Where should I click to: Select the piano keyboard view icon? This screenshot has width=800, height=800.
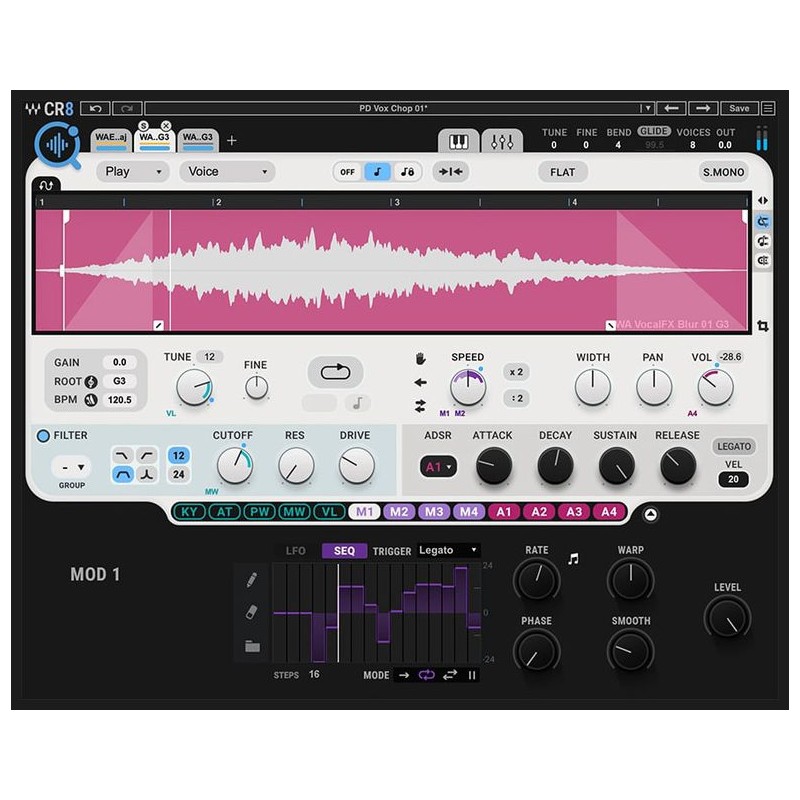point(457,141)
